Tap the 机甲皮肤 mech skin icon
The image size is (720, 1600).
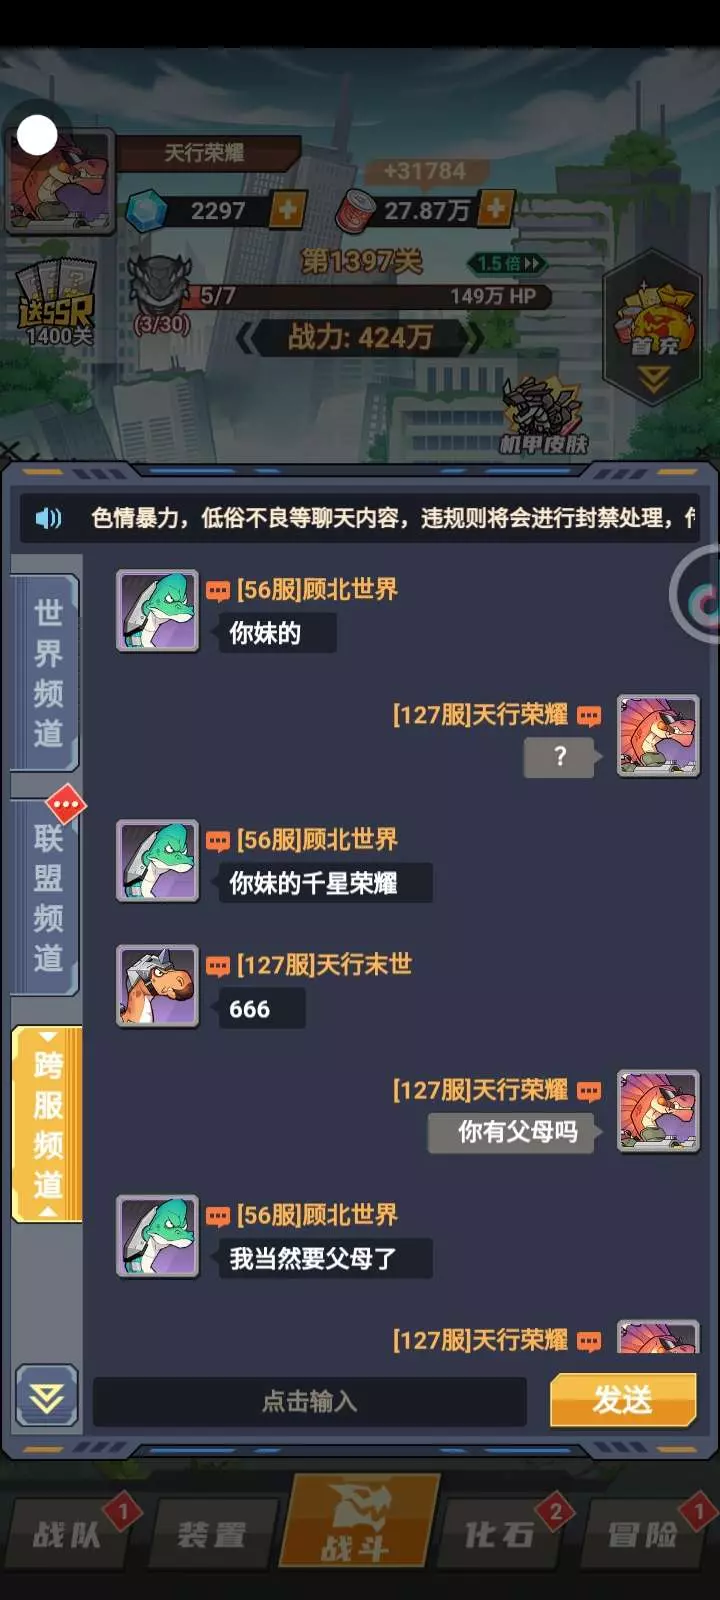point(543,414)
